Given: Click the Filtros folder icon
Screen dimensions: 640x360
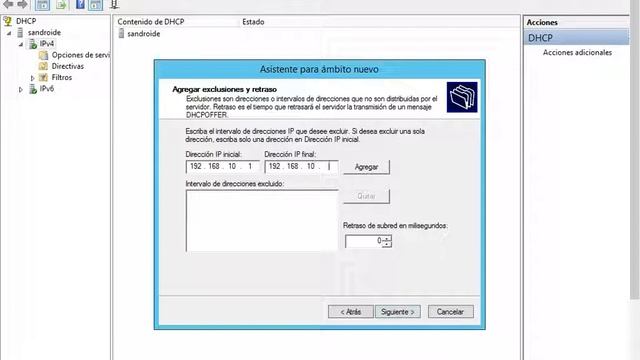Looking at the screenshot, I should [x=43, y=77].
